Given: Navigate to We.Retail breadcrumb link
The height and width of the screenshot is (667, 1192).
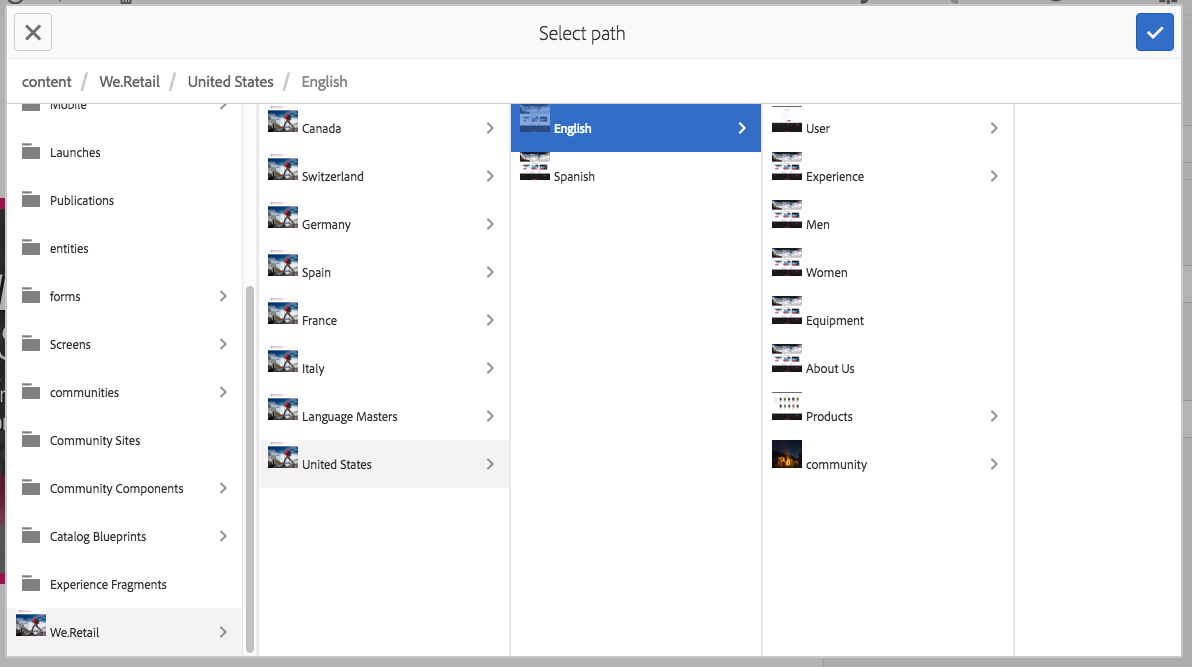Looking at the screenshot, I should pyautogui.click(x=129, y=81).
